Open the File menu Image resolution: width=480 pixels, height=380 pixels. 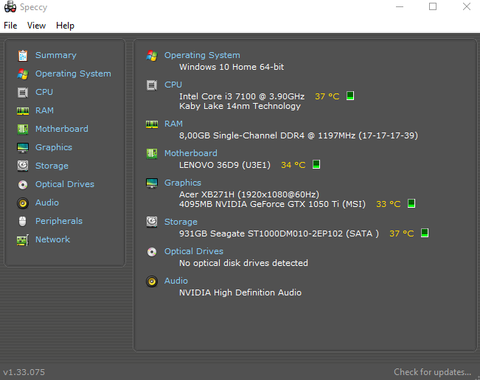click(10, 26)
